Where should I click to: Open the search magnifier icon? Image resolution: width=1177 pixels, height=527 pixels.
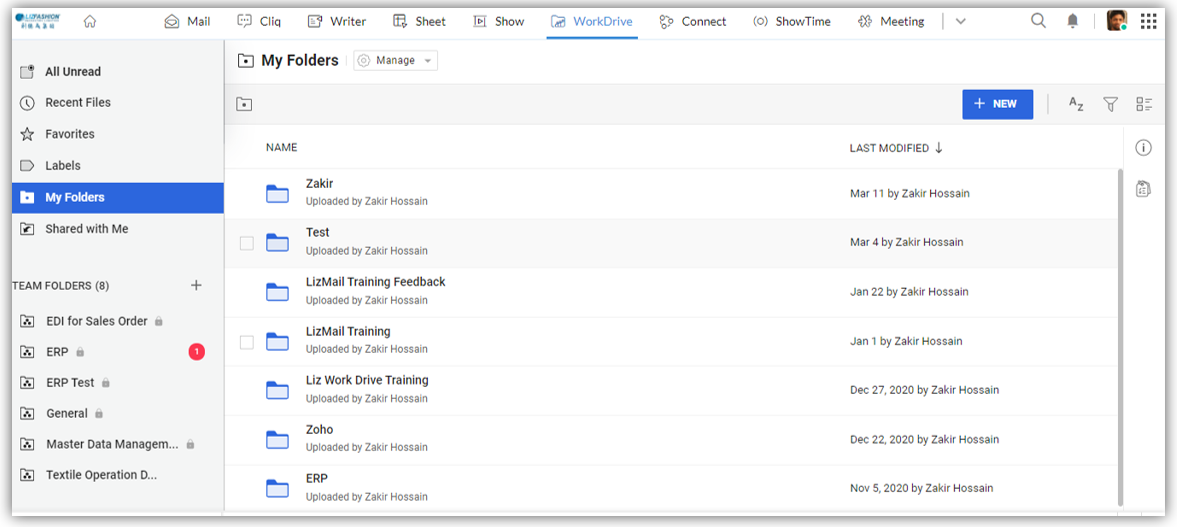pos(1038,21)
